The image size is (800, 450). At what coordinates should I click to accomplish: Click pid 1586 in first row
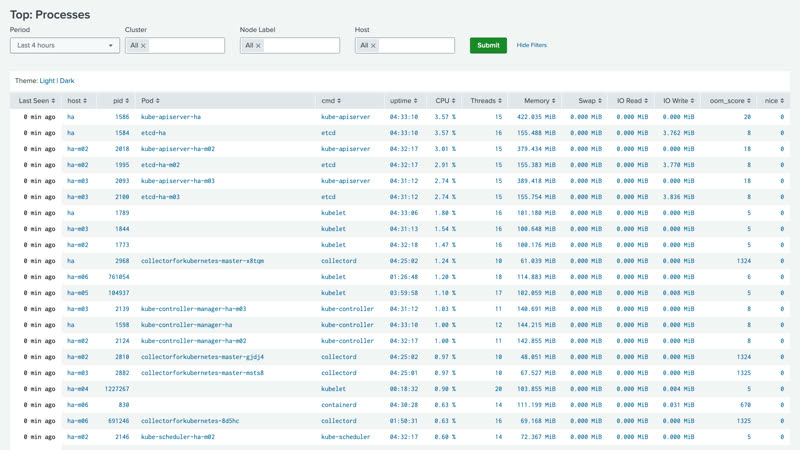122,117
